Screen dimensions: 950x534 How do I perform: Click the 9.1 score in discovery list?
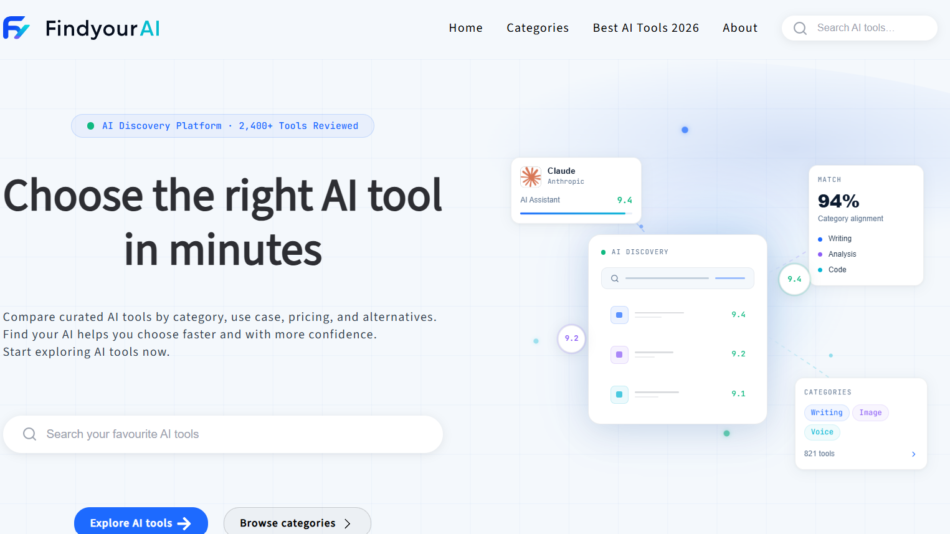tap(738, 394)
